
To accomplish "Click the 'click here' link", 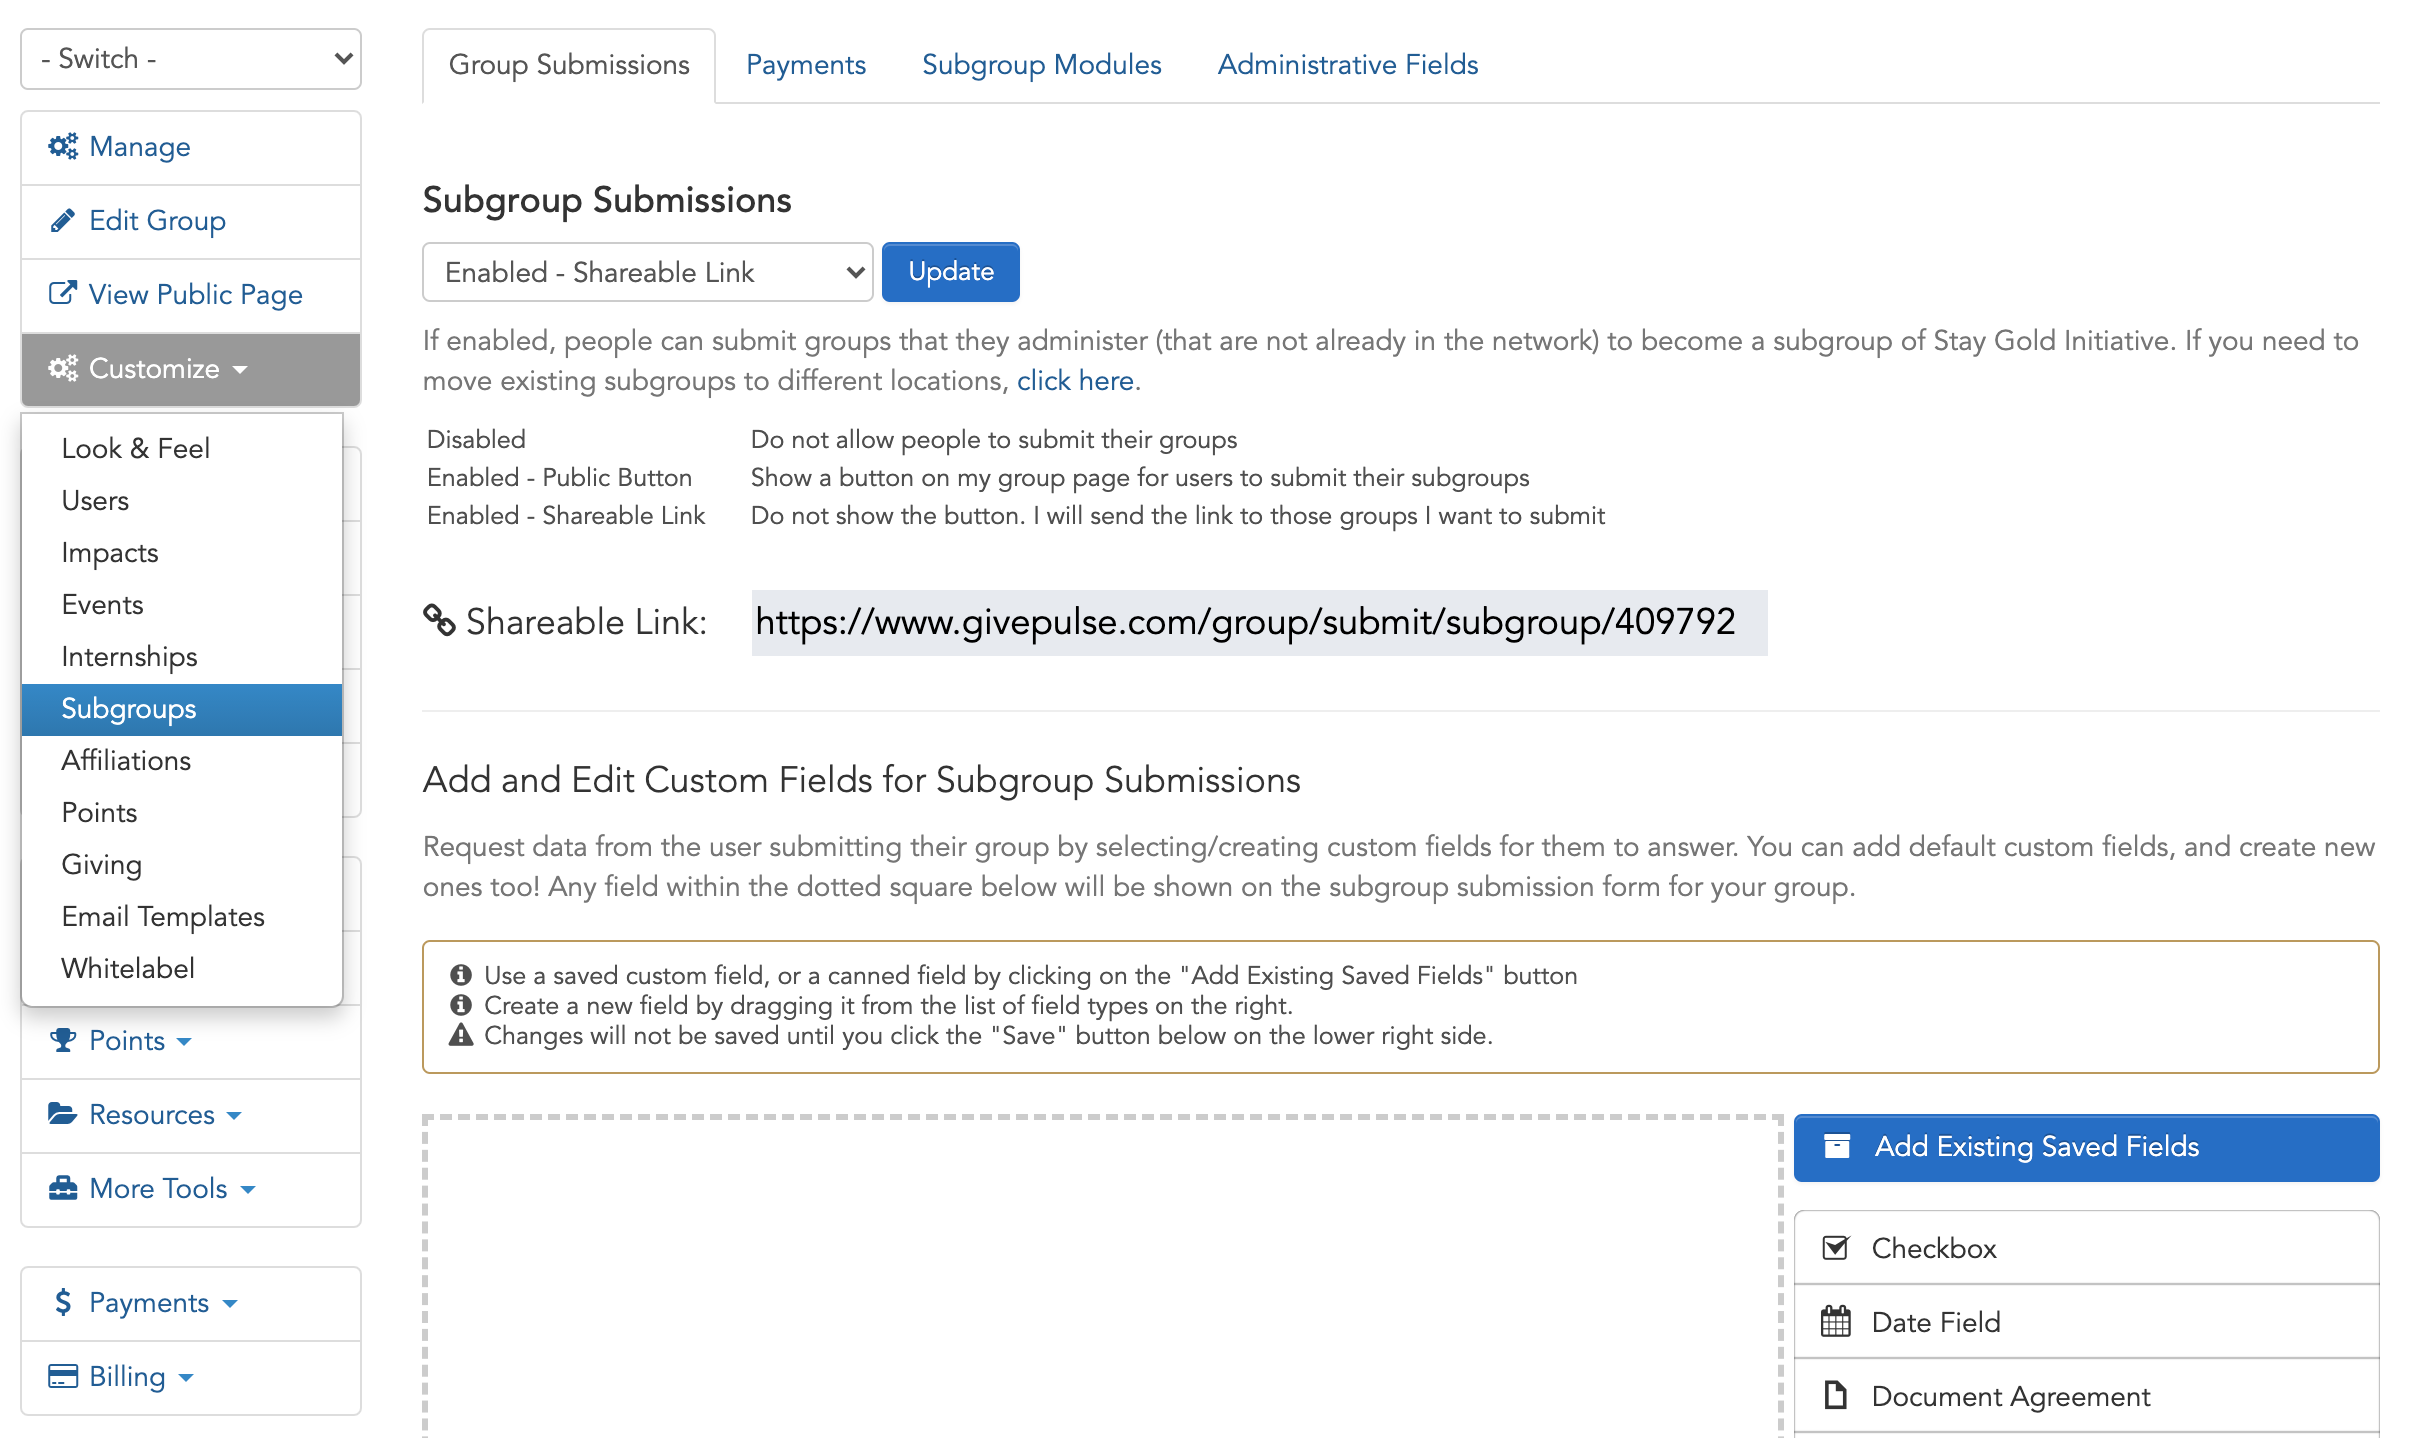I will tap(1074, 380).
